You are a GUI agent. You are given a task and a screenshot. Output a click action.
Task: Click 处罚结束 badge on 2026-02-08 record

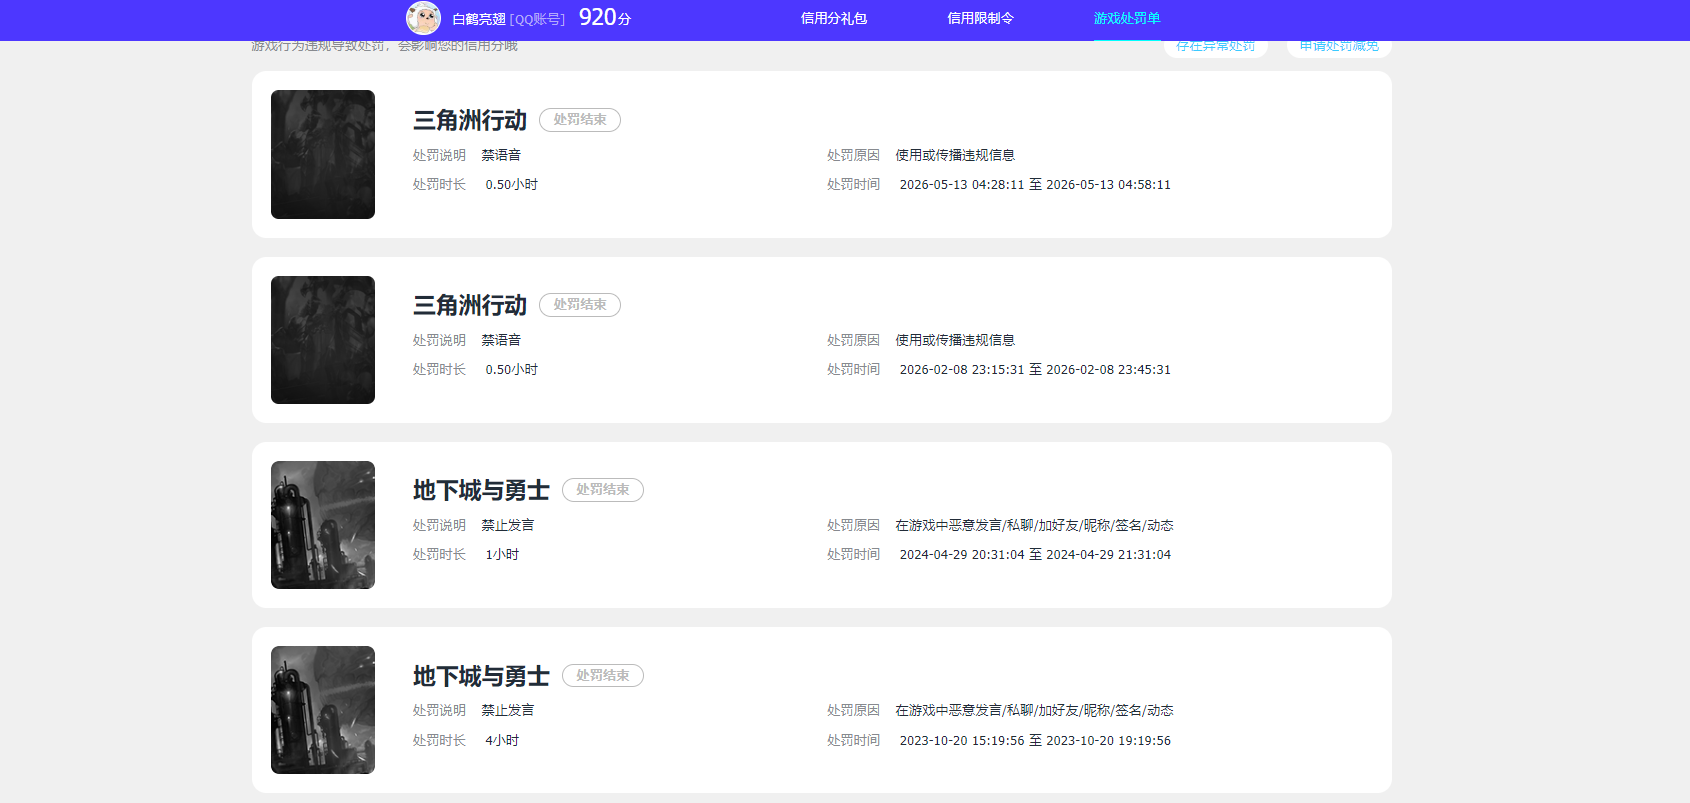[580, 305]
